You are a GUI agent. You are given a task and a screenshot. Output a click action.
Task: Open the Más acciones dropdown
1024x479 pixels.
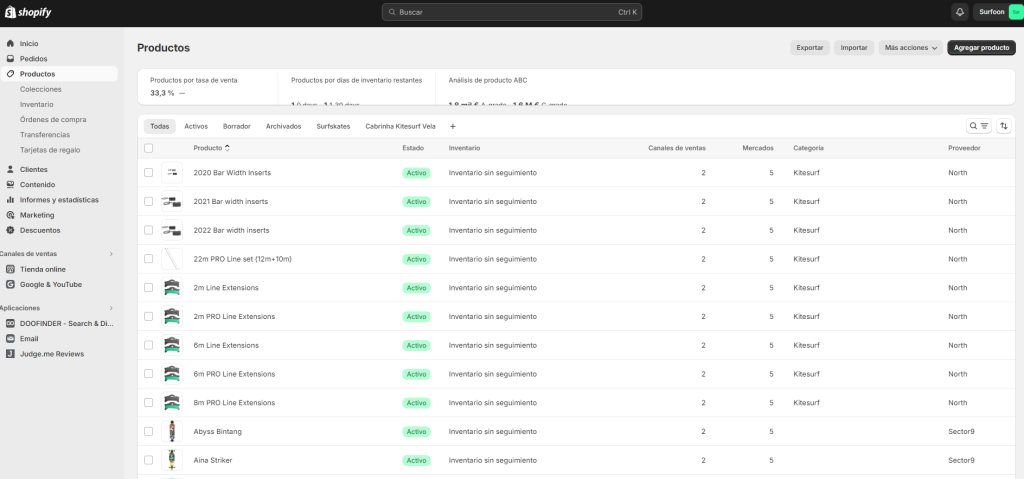[x=910, y=47]
